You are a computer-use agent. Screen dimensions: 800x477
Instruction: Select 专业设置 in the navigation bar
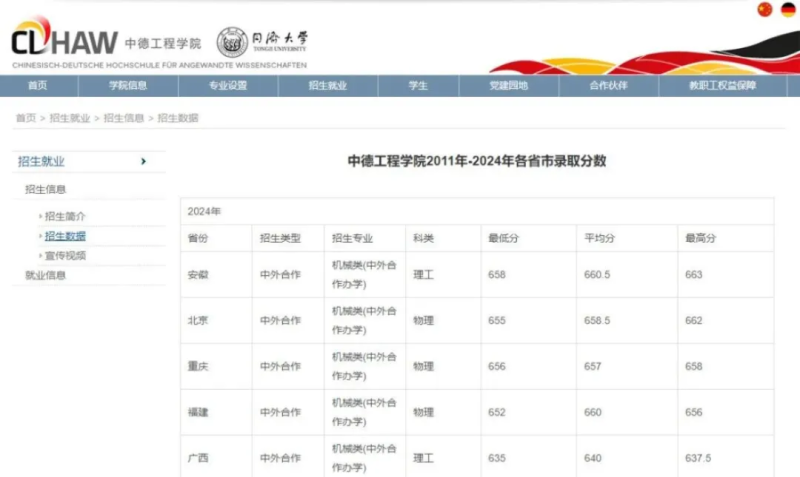228,86
